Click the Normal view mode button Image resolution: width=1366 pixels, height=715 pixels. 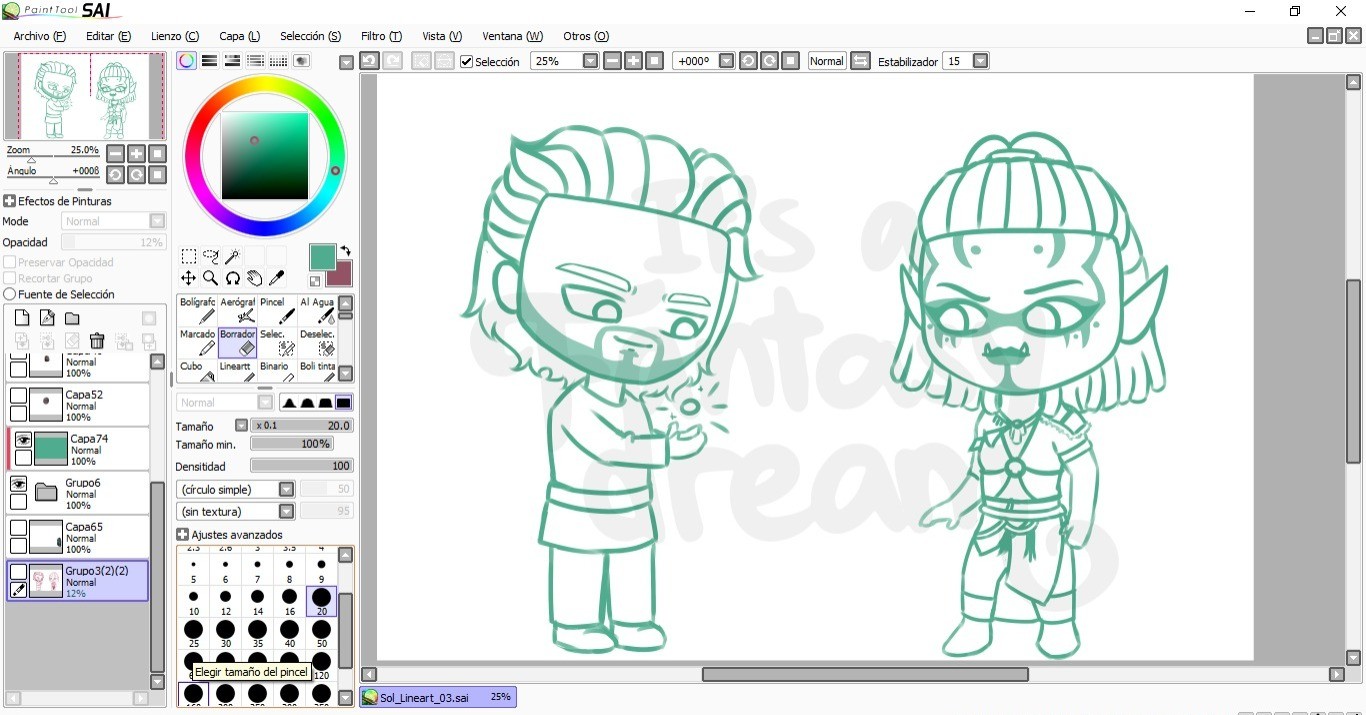pyautogui.click(x=826, y=61)
